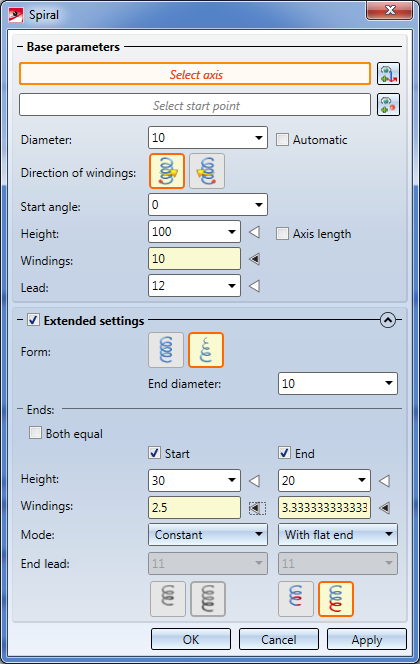Image resolution: width=420 pixels, height=664 pixels.
Task: Collapse the Extended settings section
Action: click(x=388, y=320)
